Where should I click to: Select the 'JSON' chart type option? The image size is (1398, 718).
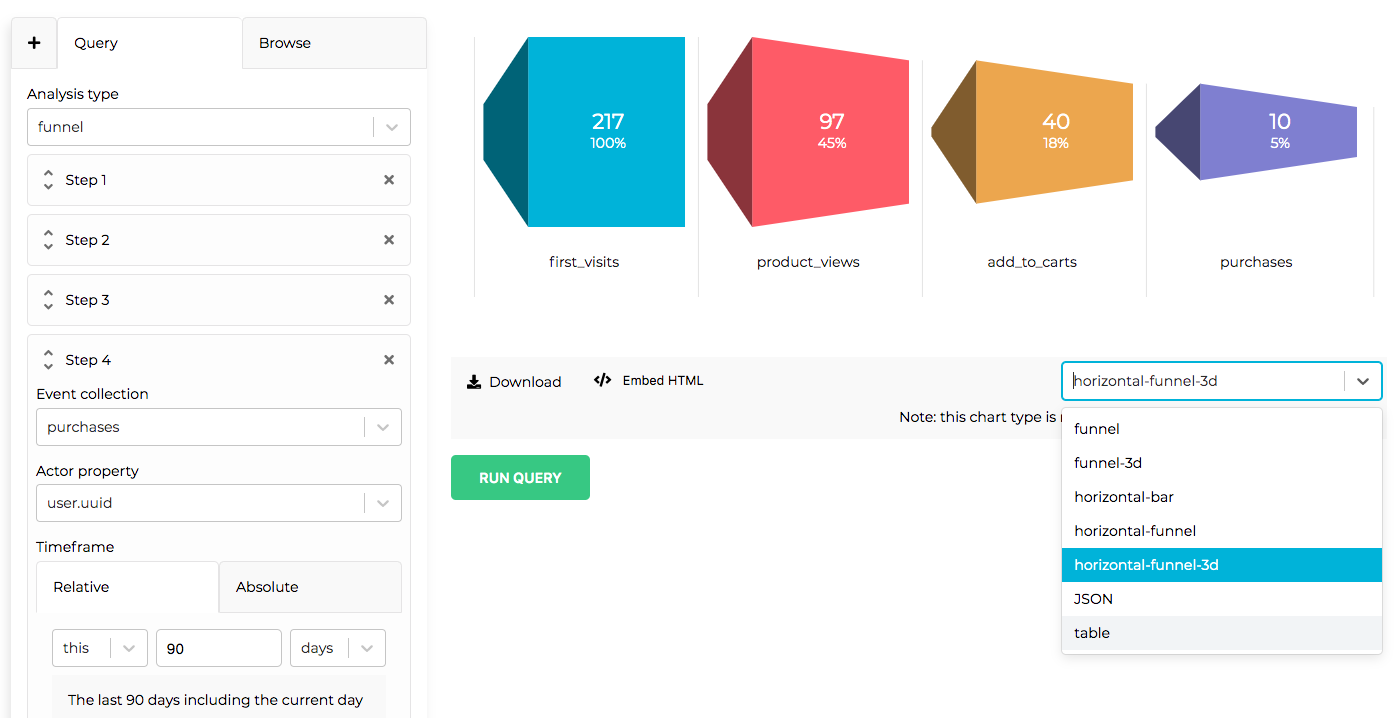[x=1093, y=598]
